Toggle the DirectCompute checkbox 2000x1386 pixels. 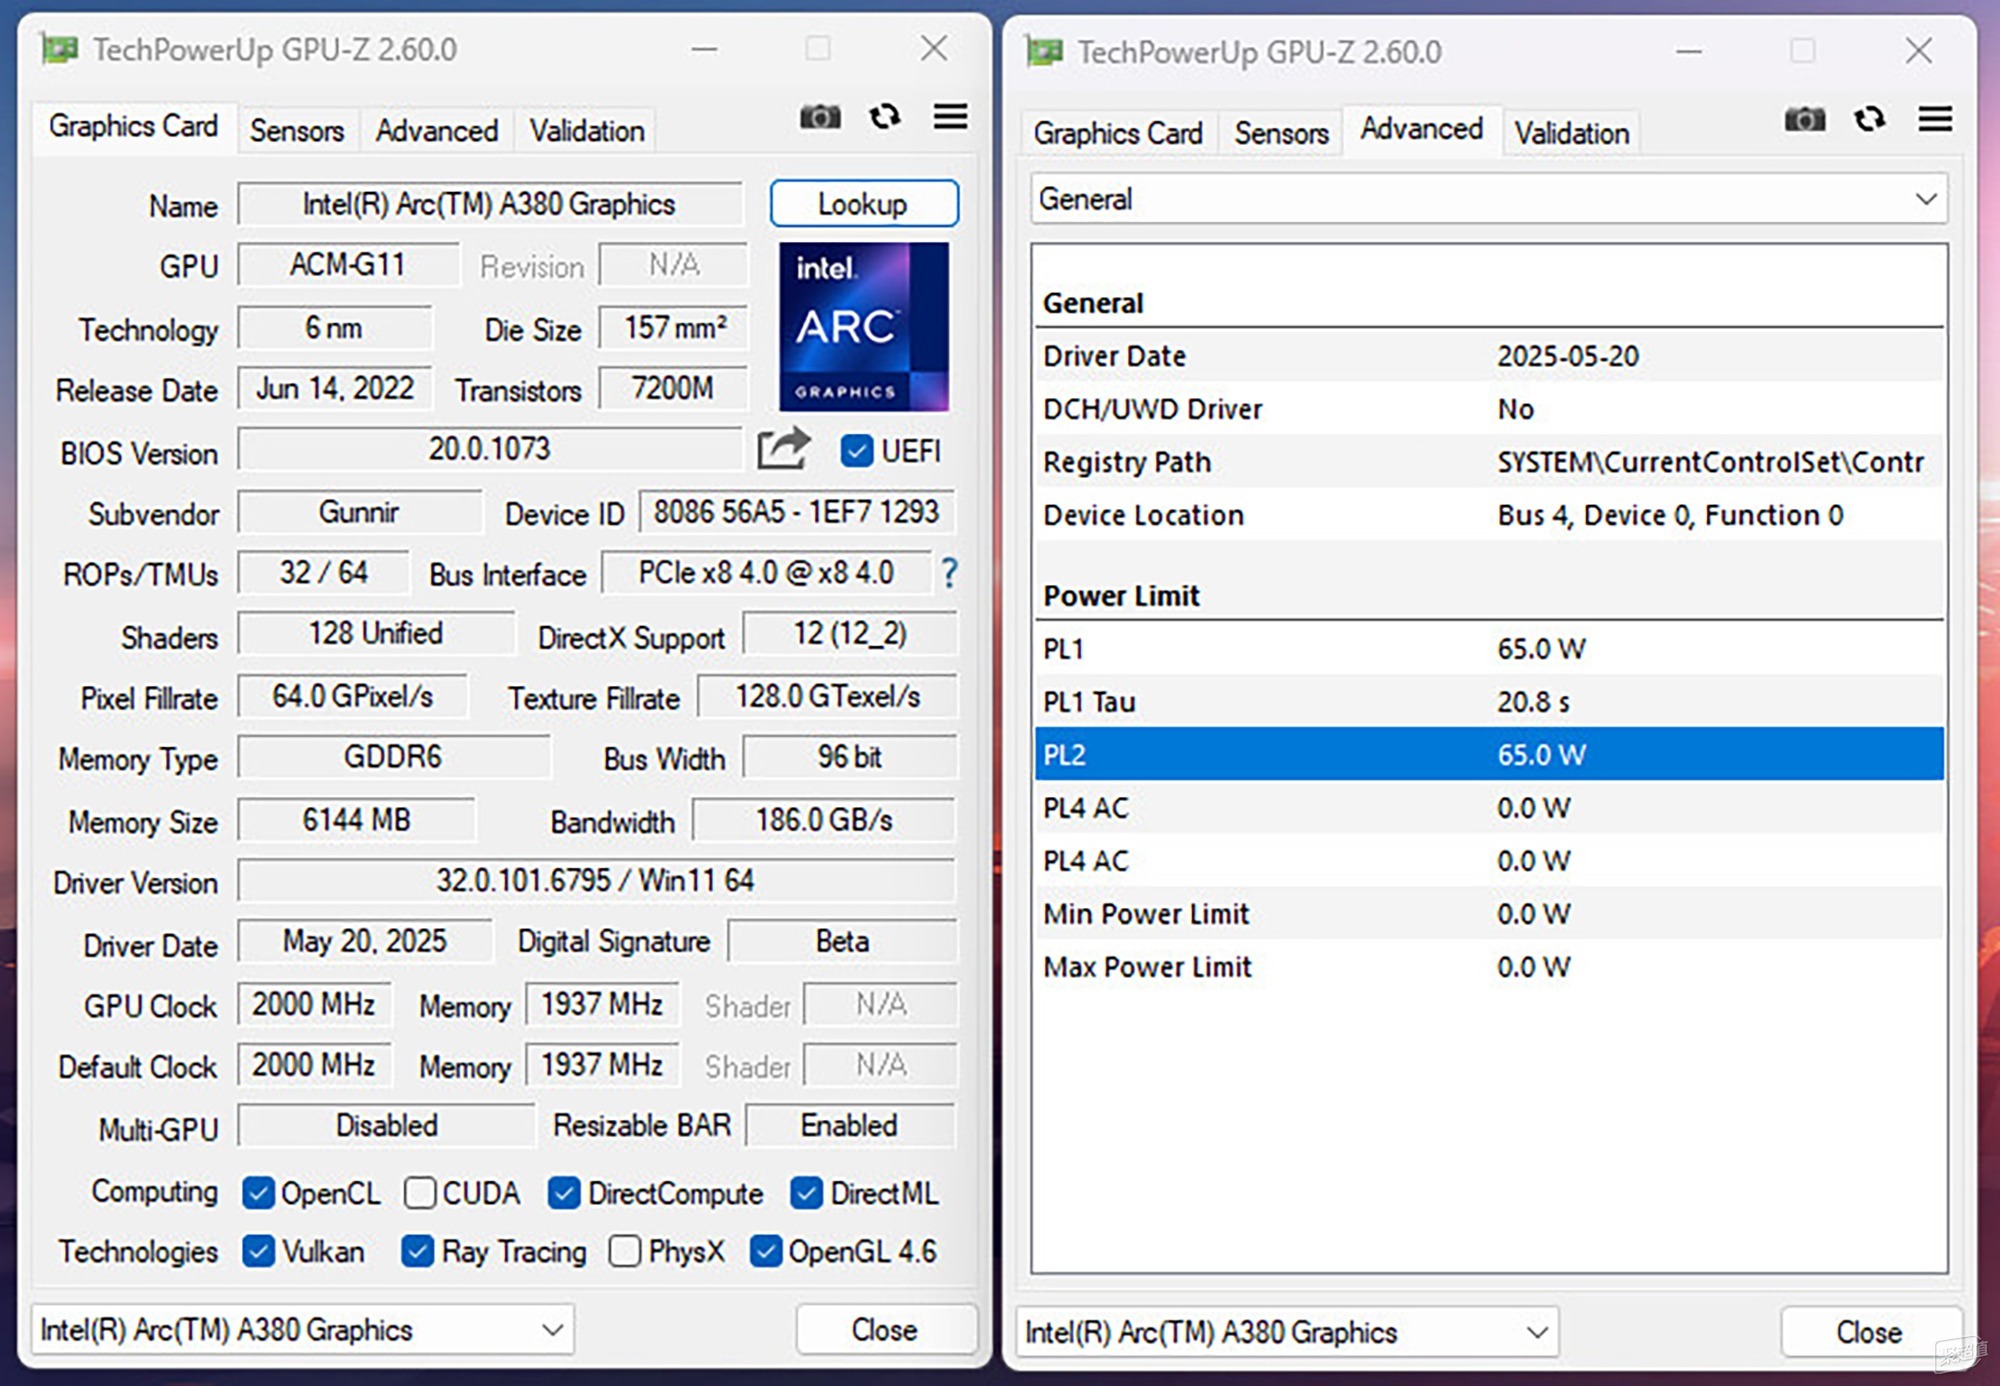(x=564, y=1192)
